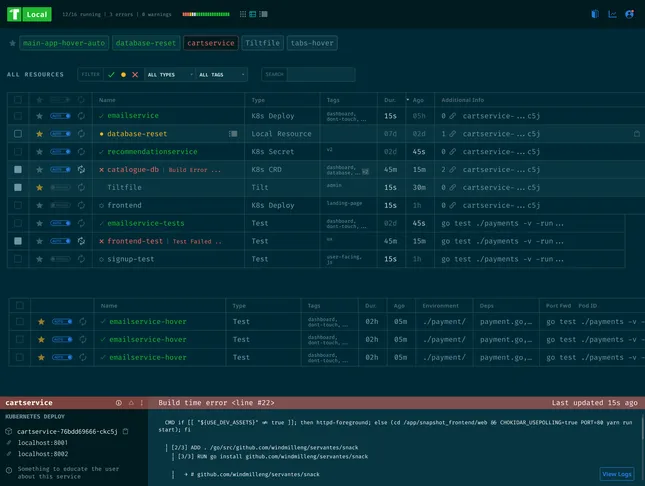Image resolution: width=645 pixels, height=486 pixels.
Task: Open endpoint link icon in catalogue-db row
Action: 452,170
